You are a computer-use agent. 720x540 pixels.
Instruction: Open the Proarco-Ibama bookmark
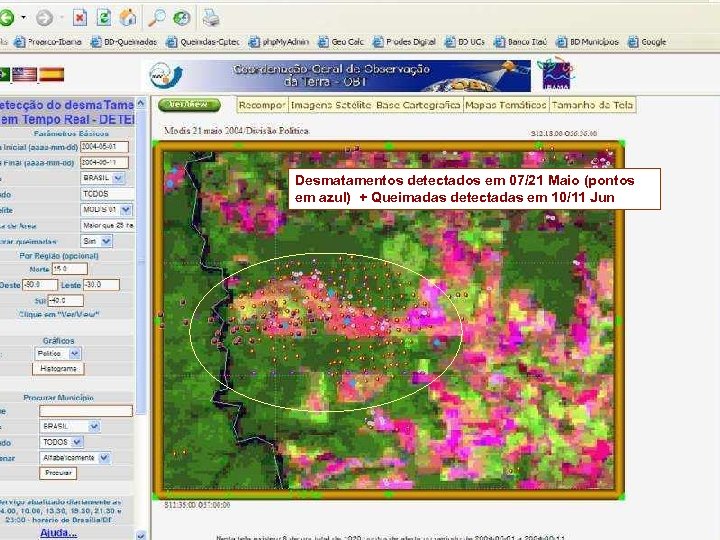point(48,42)
